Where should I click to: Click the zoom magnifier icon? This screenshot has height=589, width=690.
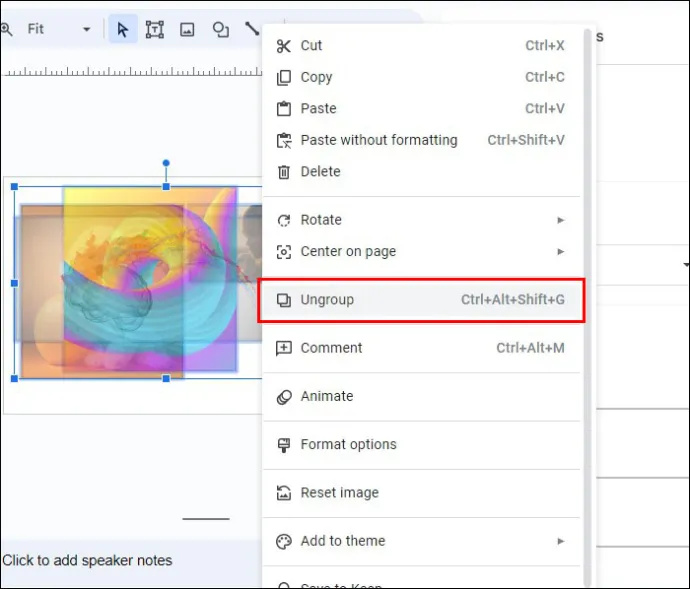[6, 29]
